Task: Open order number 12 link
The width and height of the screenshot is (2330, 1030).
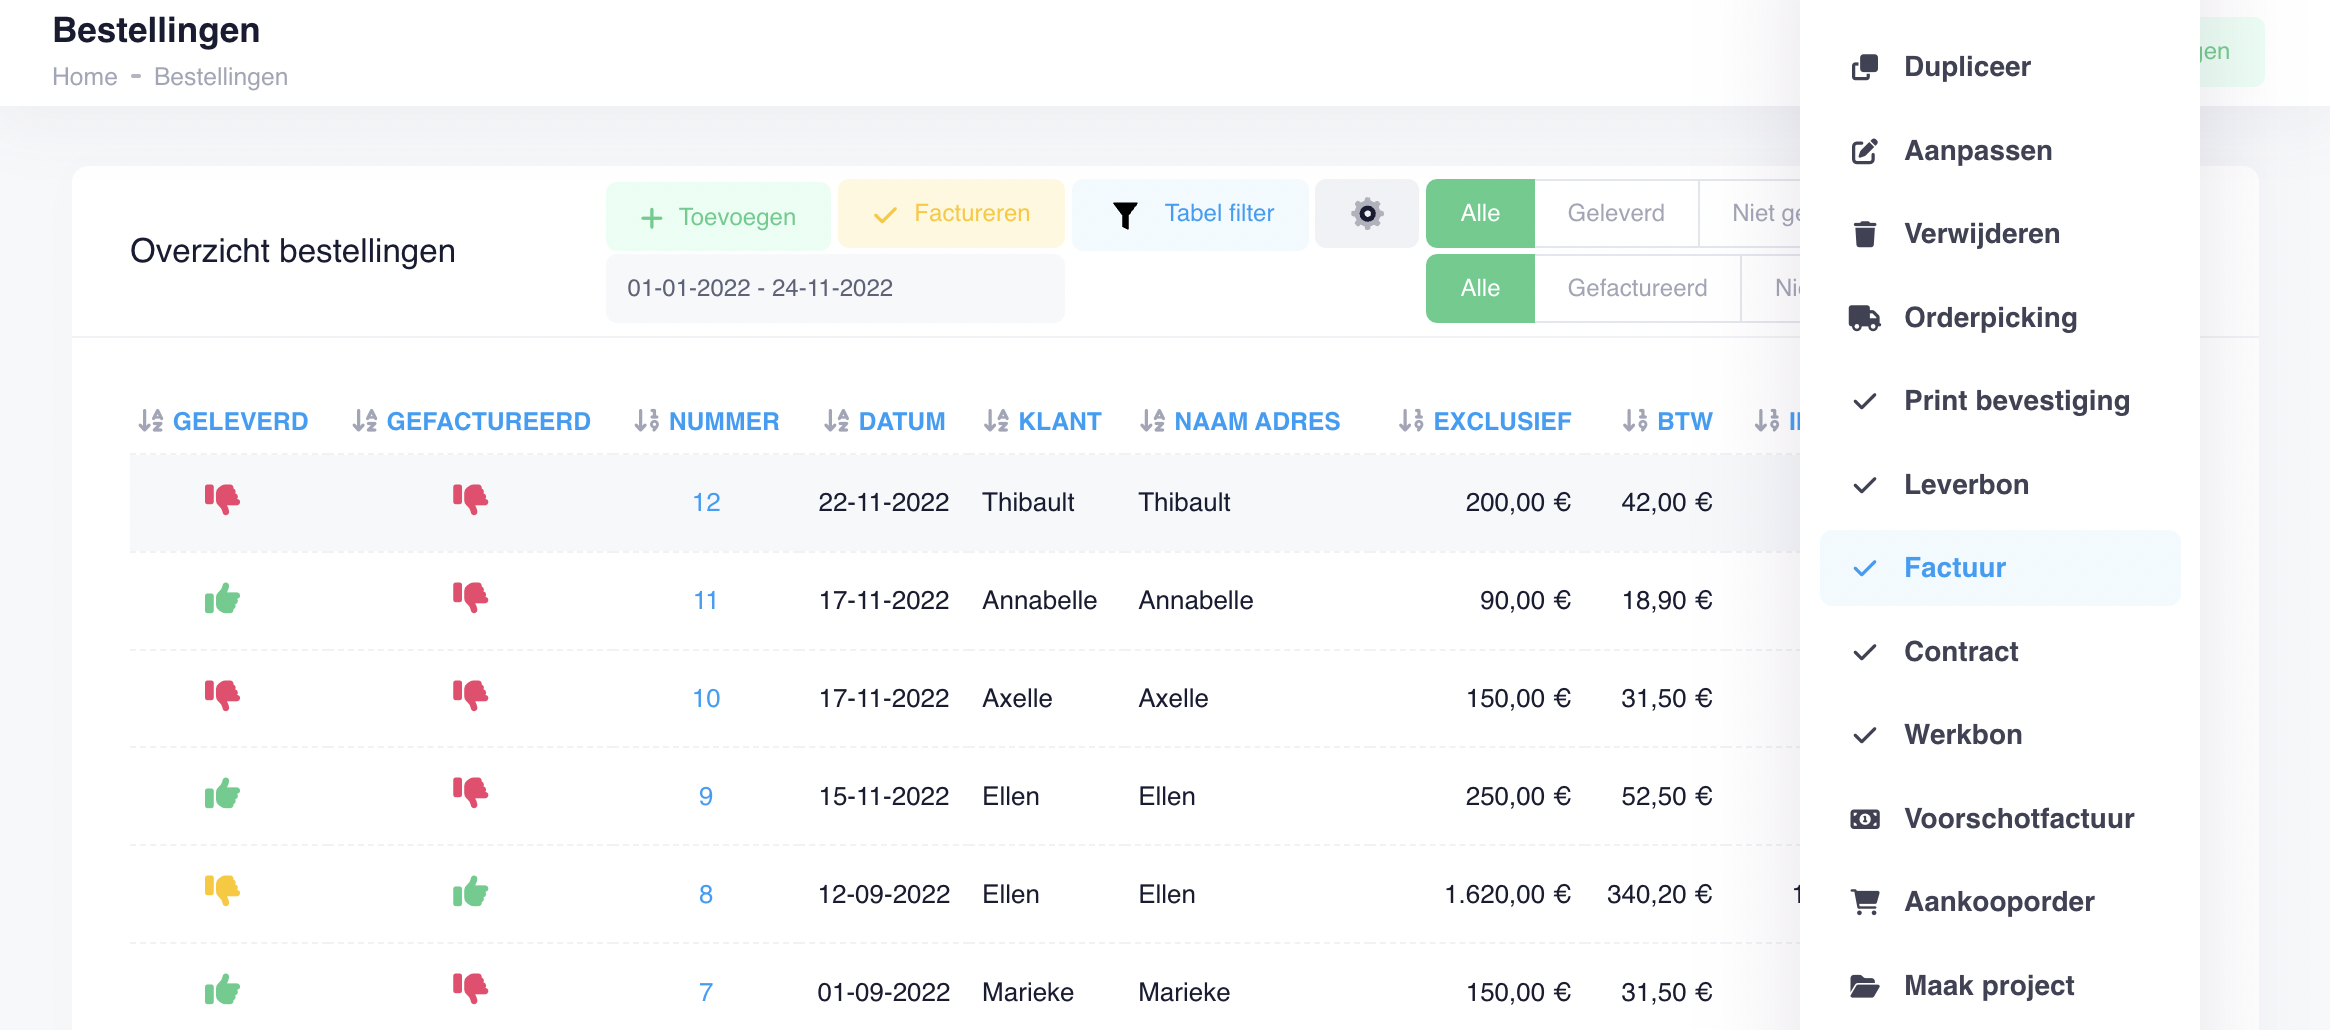Action: (x=706, y=502)
